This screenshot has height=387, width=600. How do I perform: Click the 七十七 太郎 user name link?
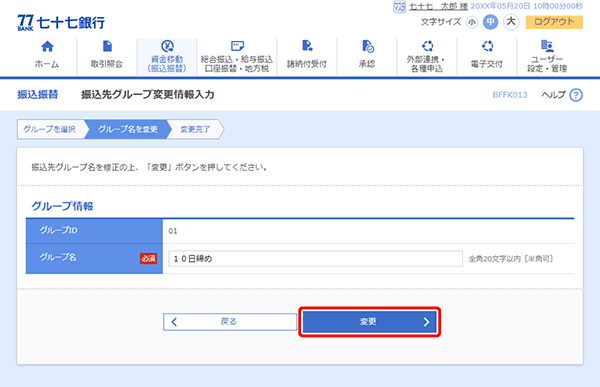pos(438,7)
